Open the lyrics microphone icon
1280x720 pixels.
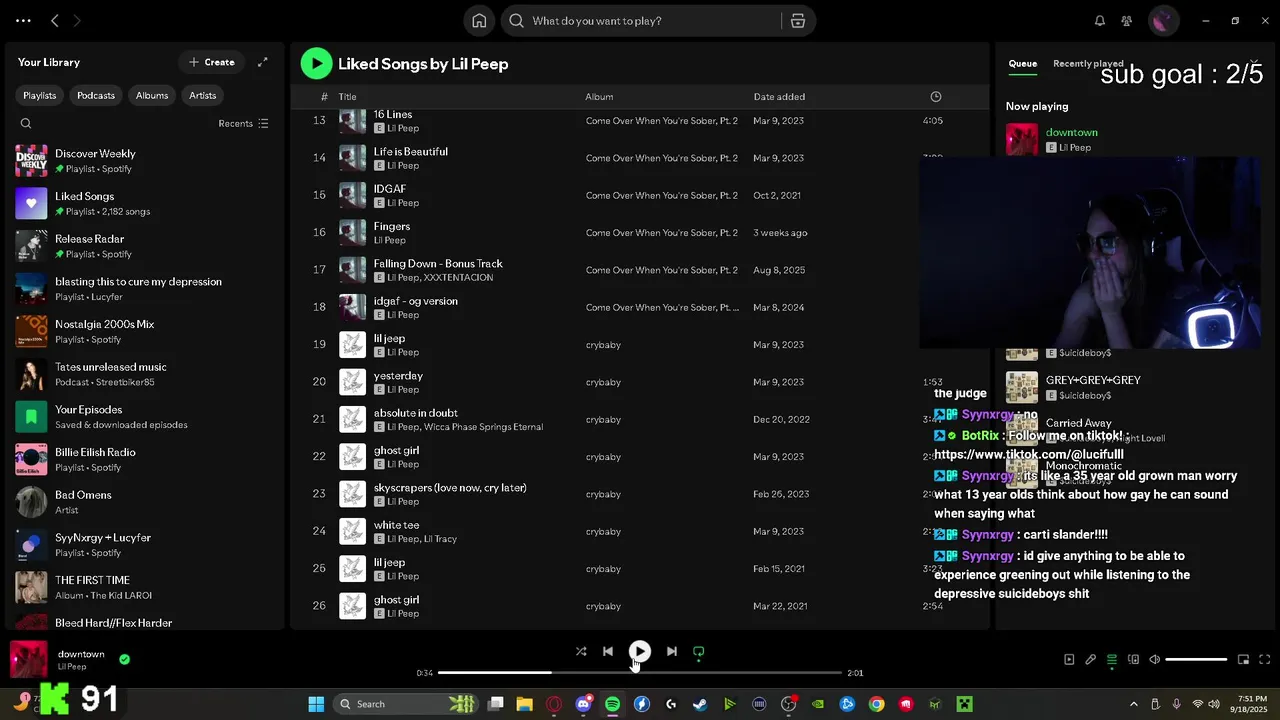pos(1090,659)
